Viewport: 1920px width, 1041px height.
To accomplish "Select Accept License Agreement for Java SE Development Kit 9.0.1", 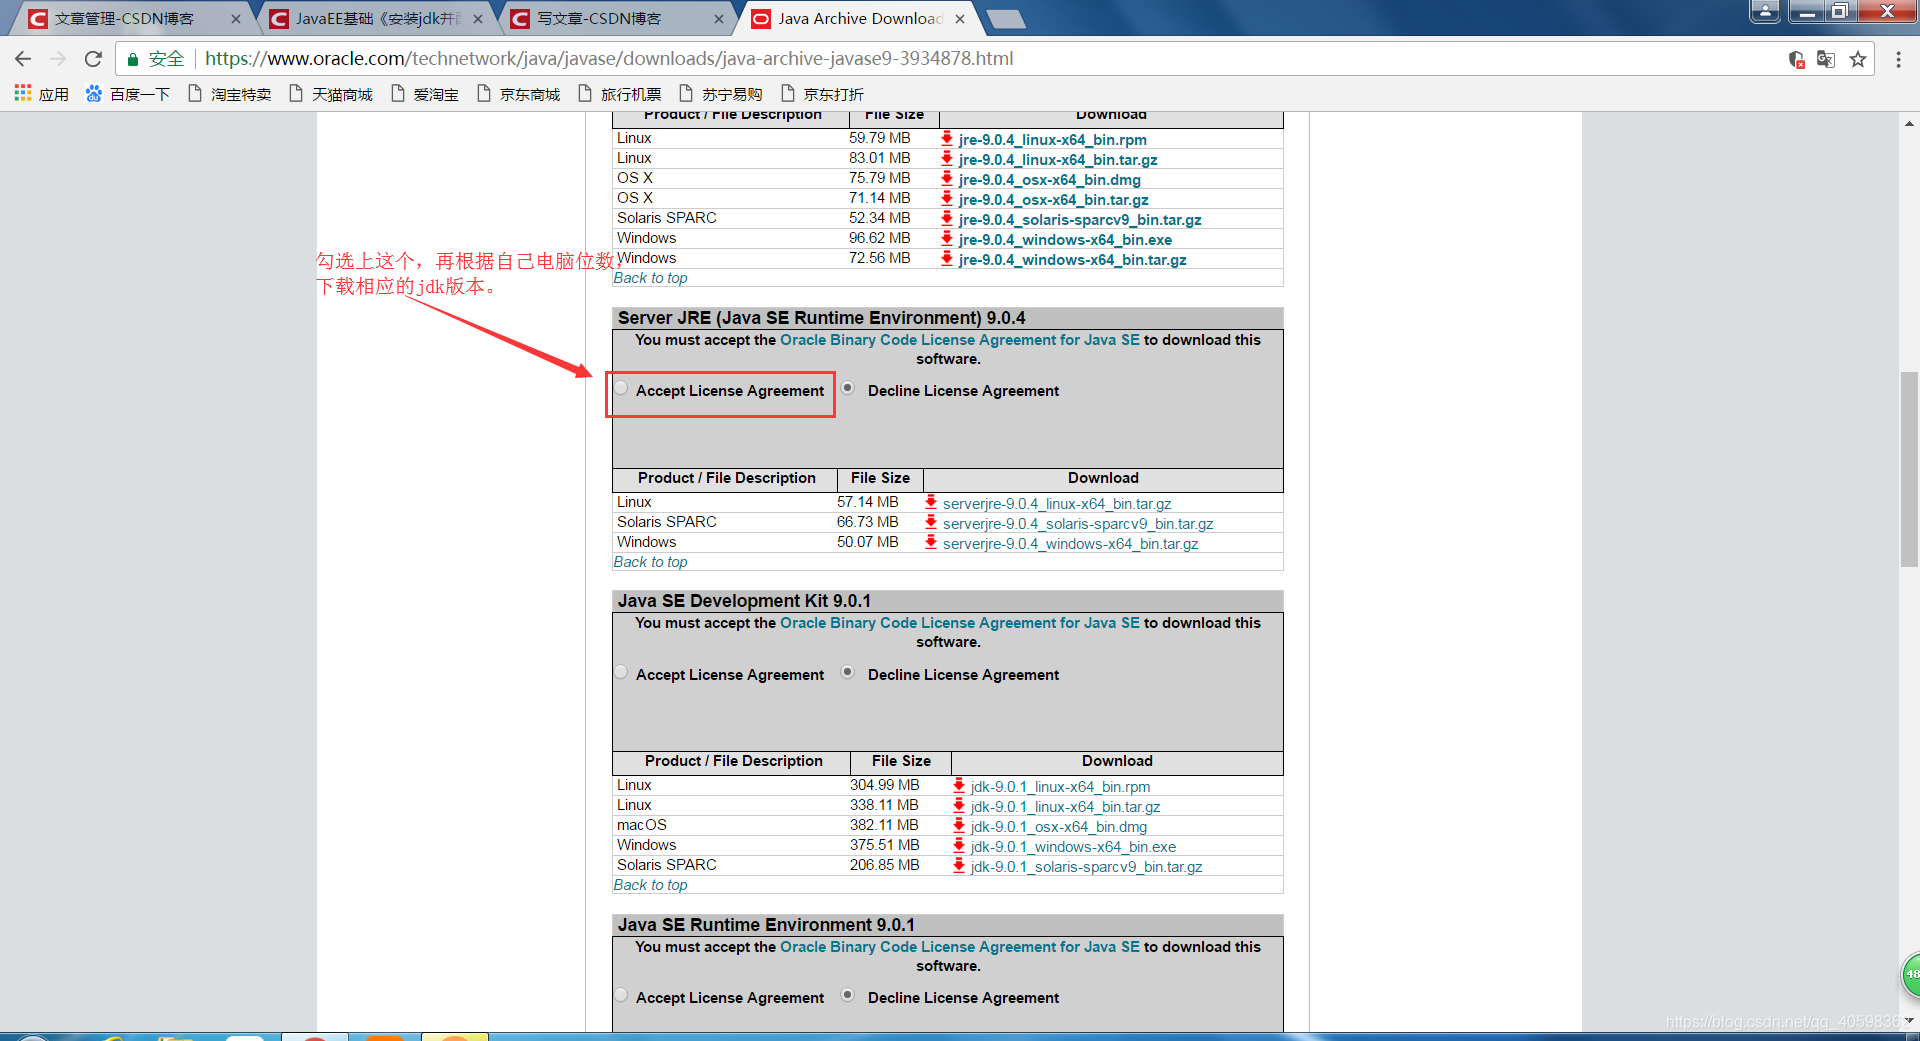I will click(621, 673).
